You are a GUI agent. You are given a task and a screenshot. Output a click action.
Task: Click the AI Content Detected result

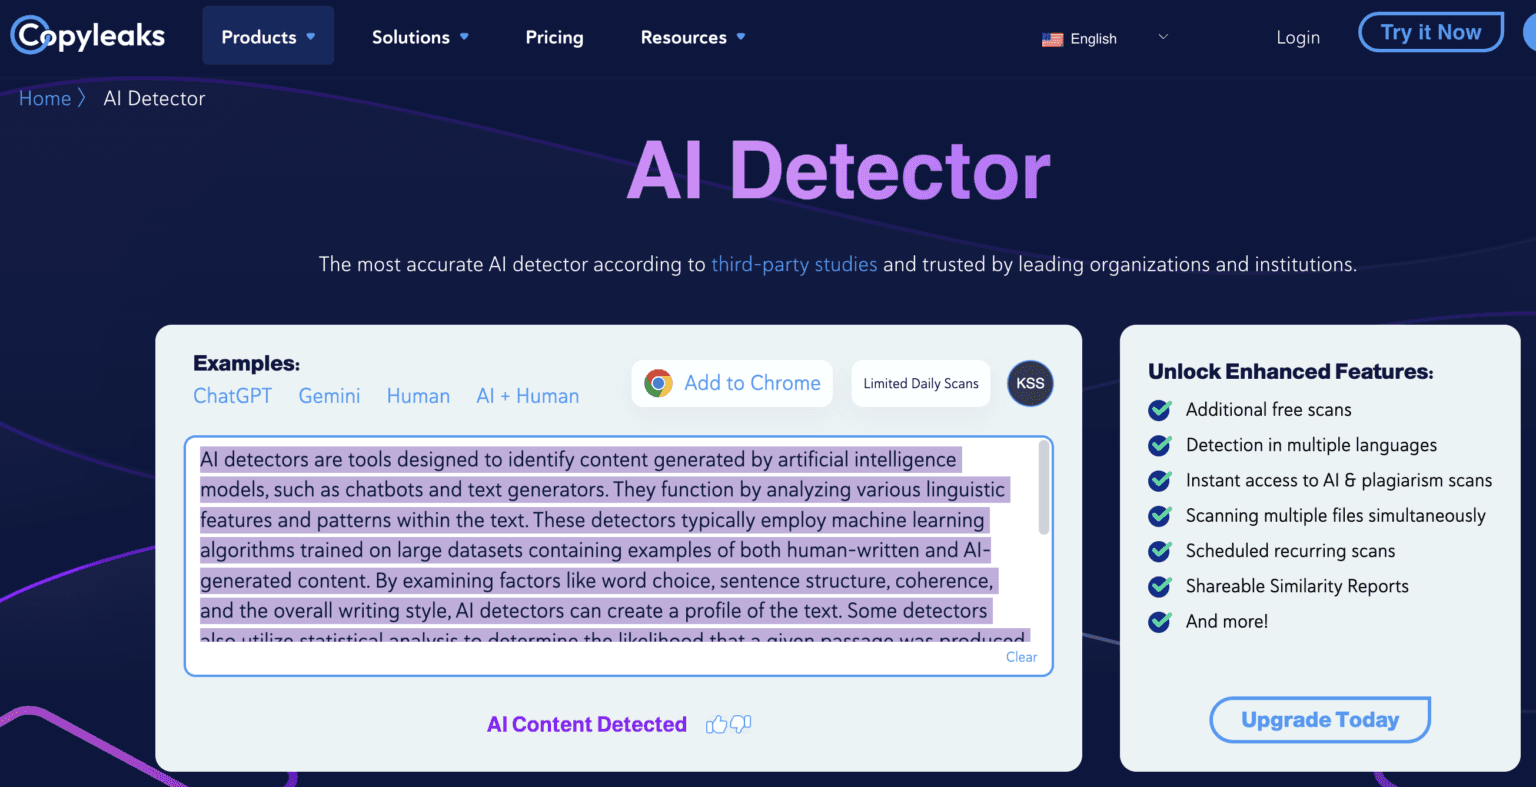click(x=587, y=724)
